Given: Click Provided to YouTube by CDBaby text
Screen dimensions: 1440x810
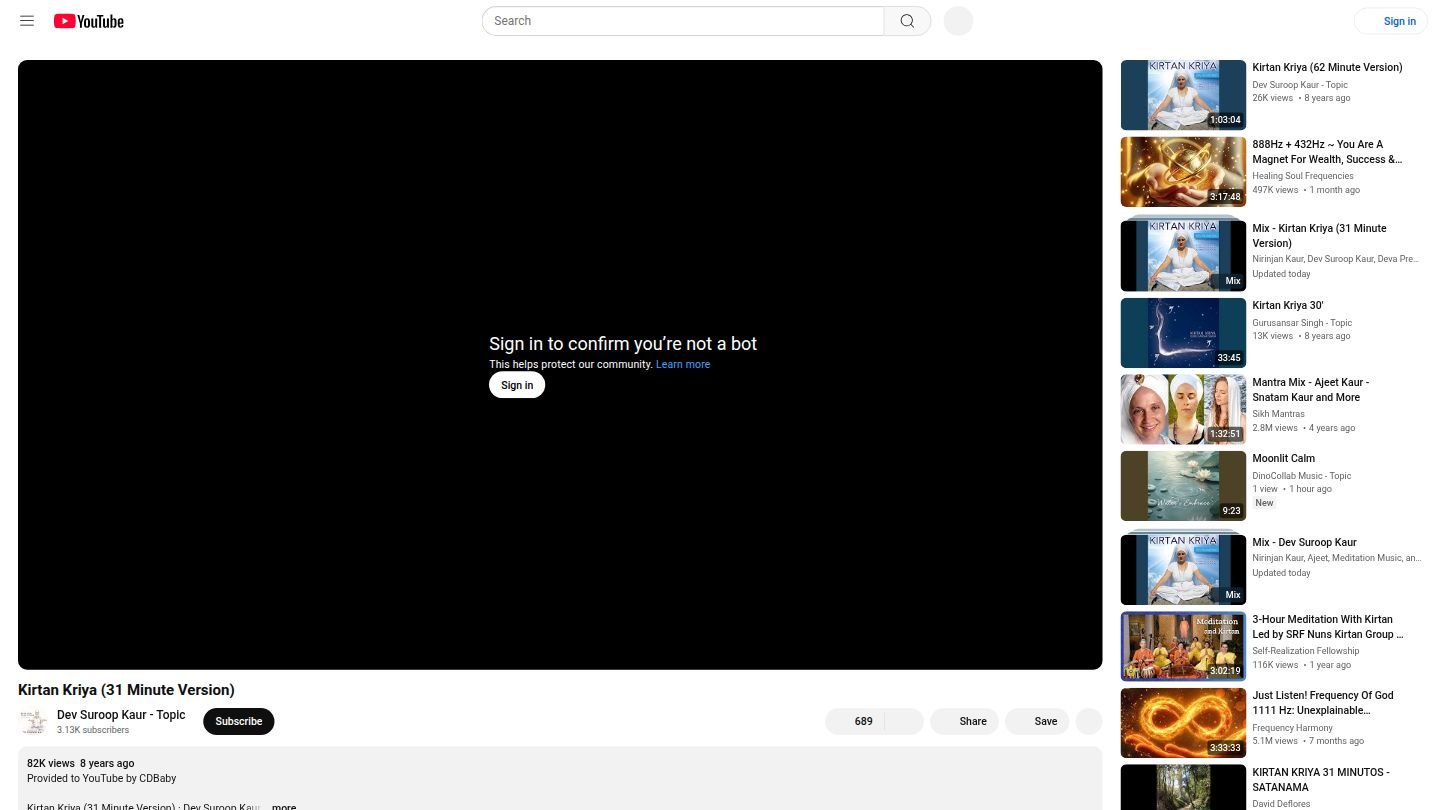Looking at the screenshot, I should pos(102,778).
